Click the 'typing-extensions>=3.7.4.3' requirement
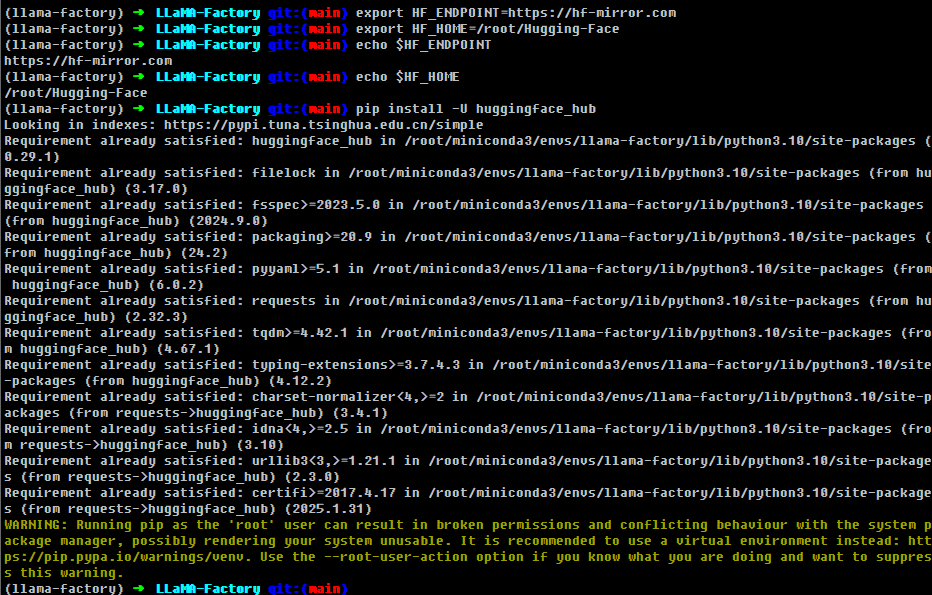 tap(355, 366)
